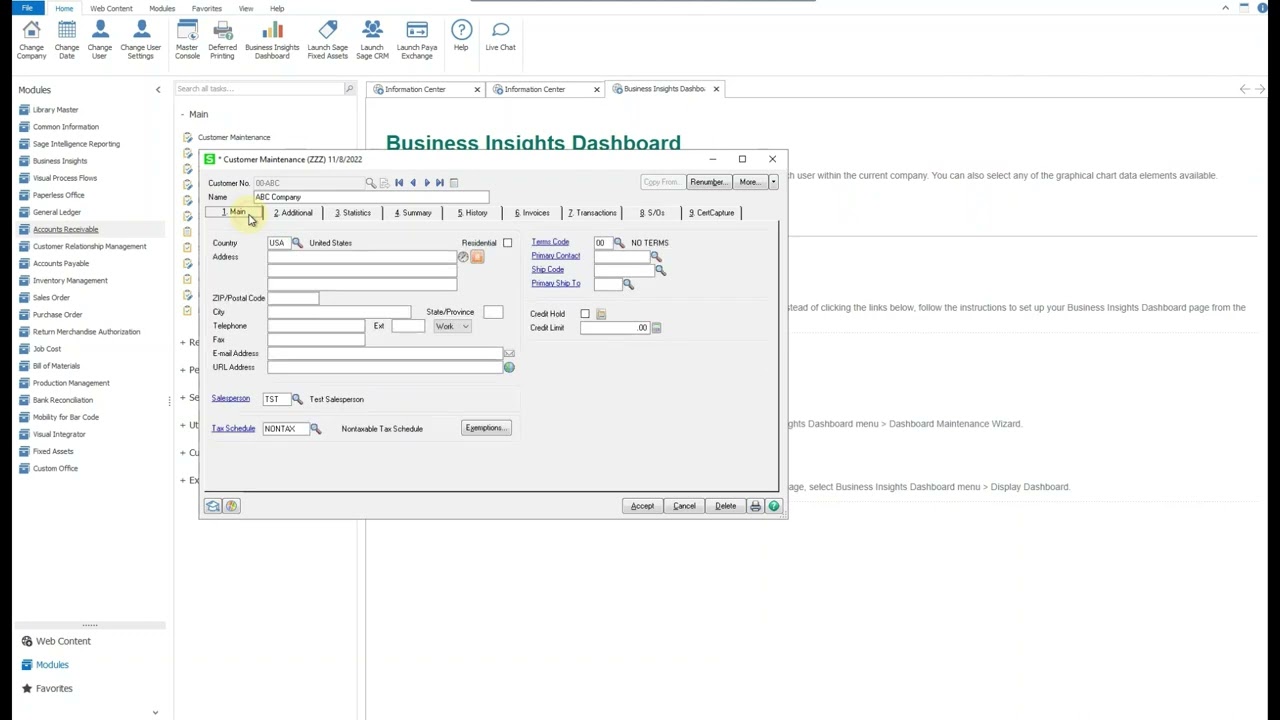Open Primary Ship To lookup magnifier
This screenshot has width=1280, height=720.
point(628,284)
